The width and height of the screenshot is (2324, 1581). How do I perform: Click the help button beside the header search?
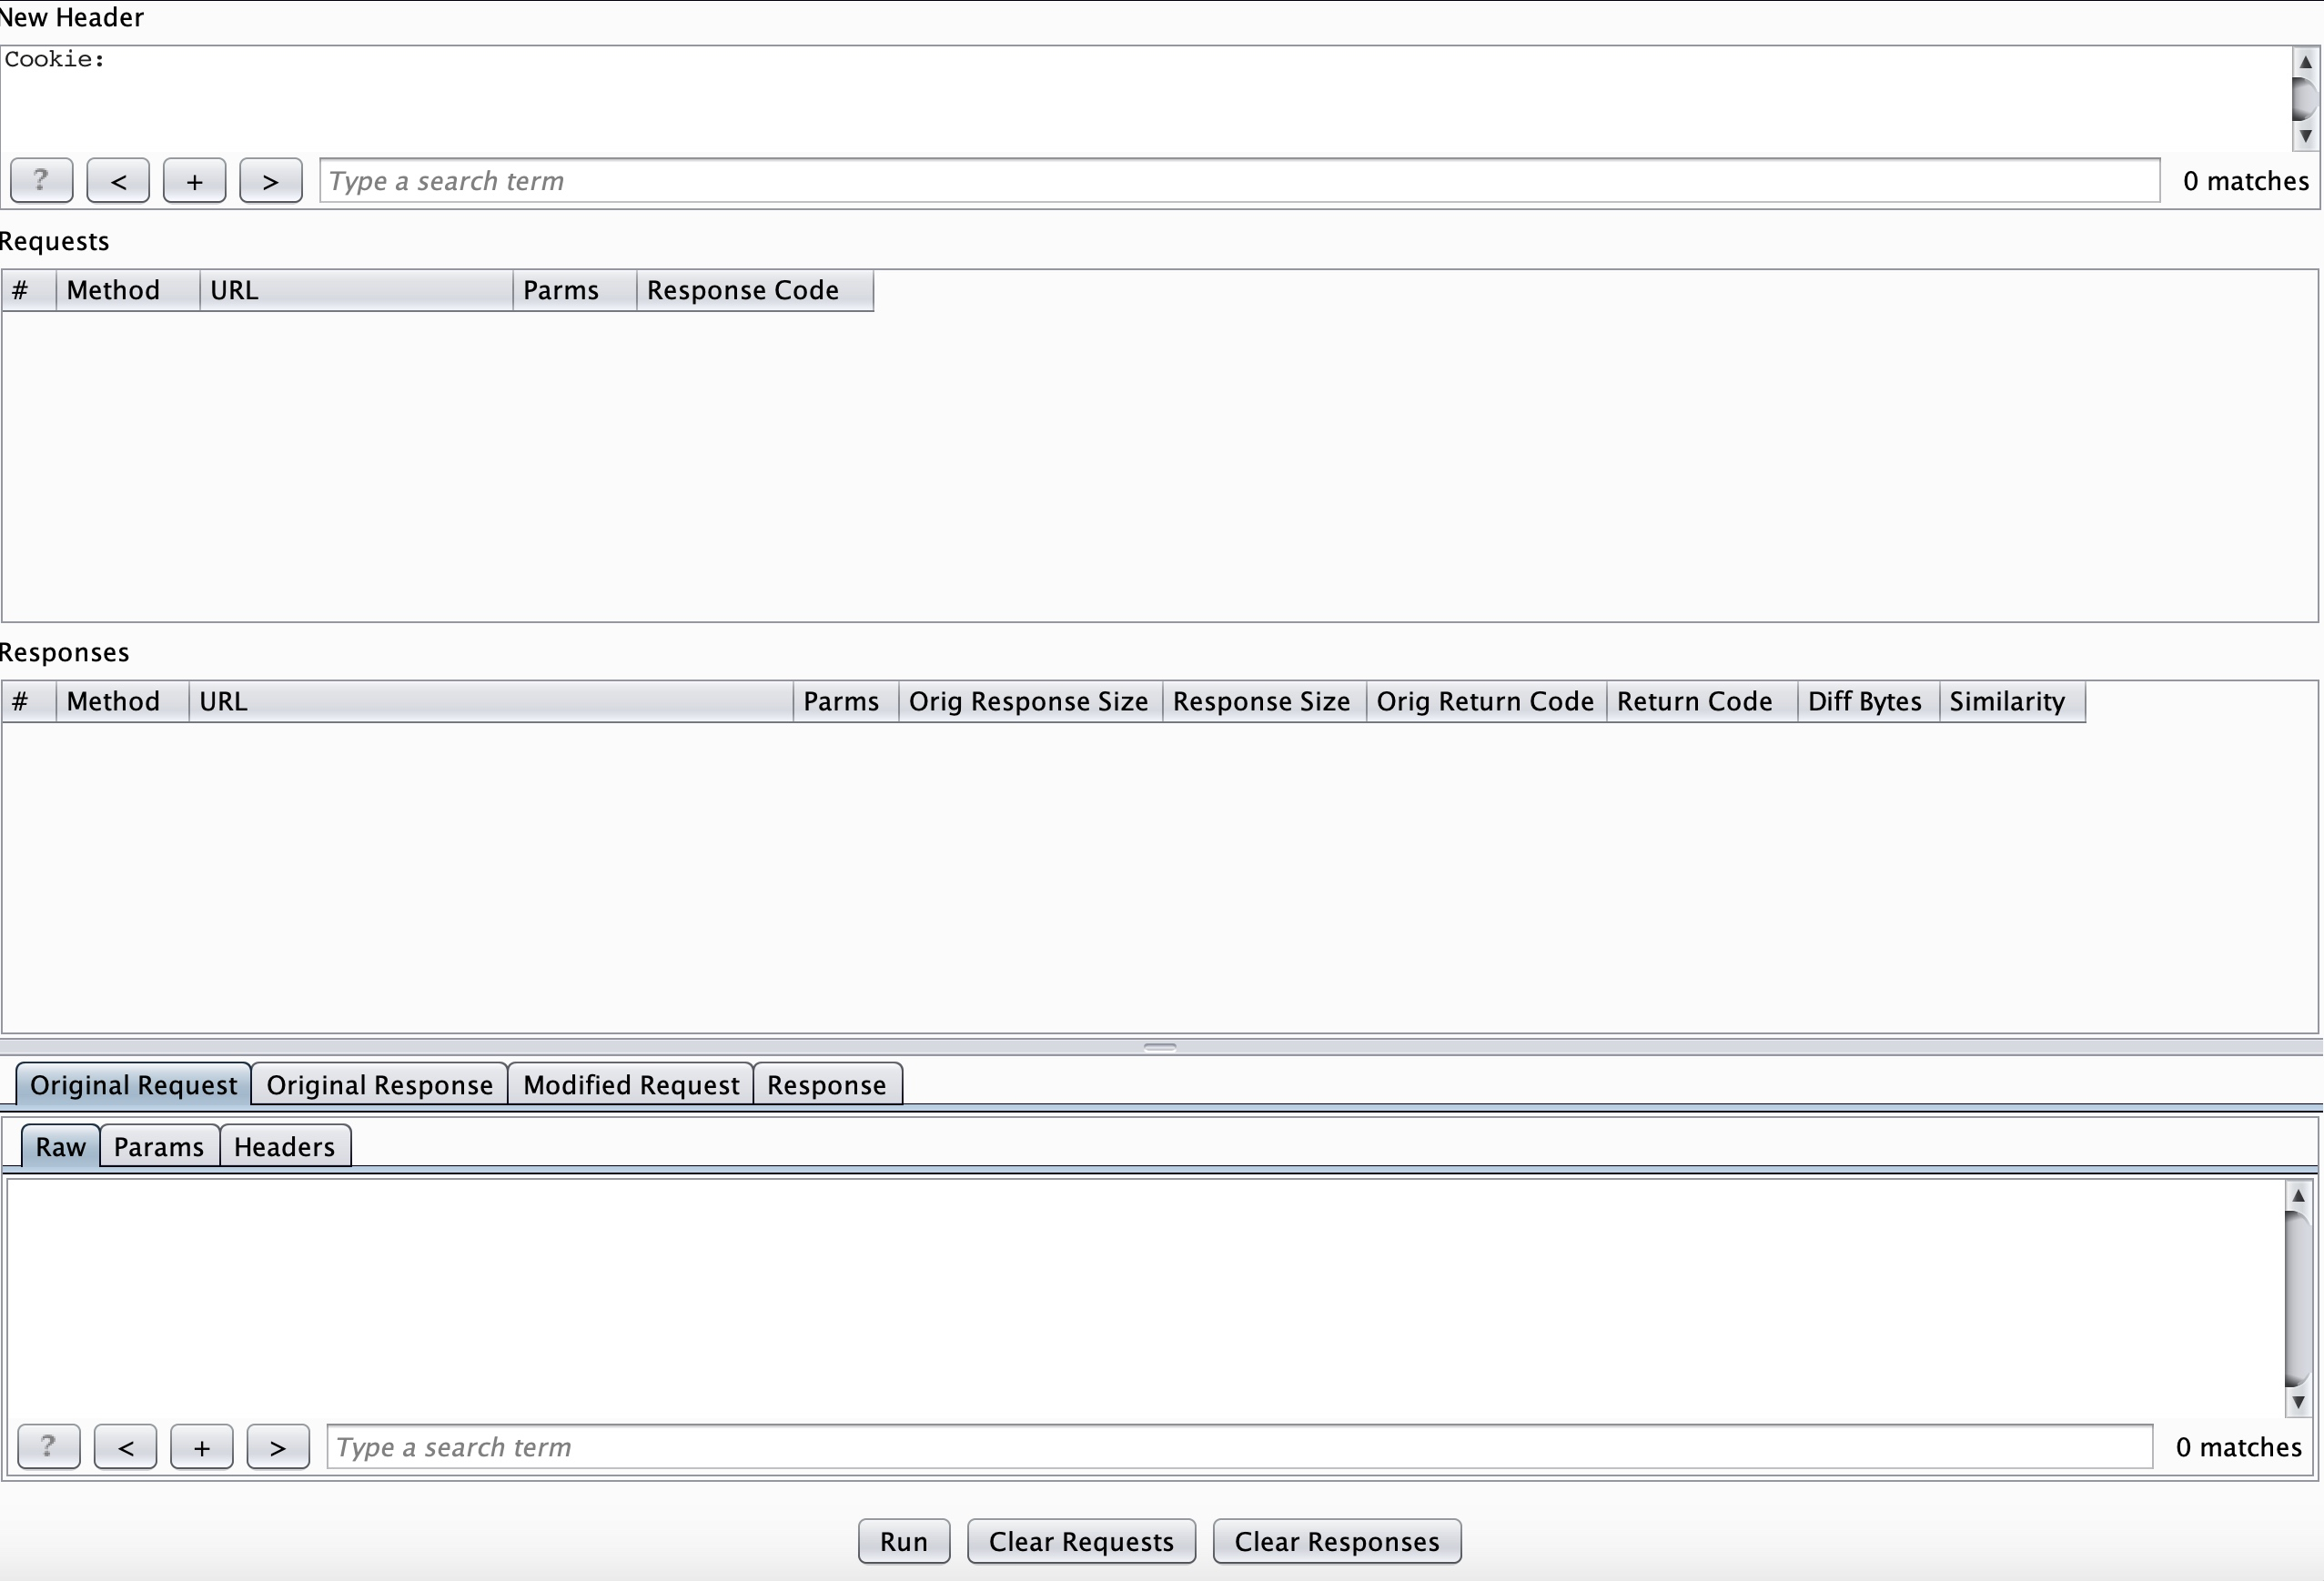(41, 180)
